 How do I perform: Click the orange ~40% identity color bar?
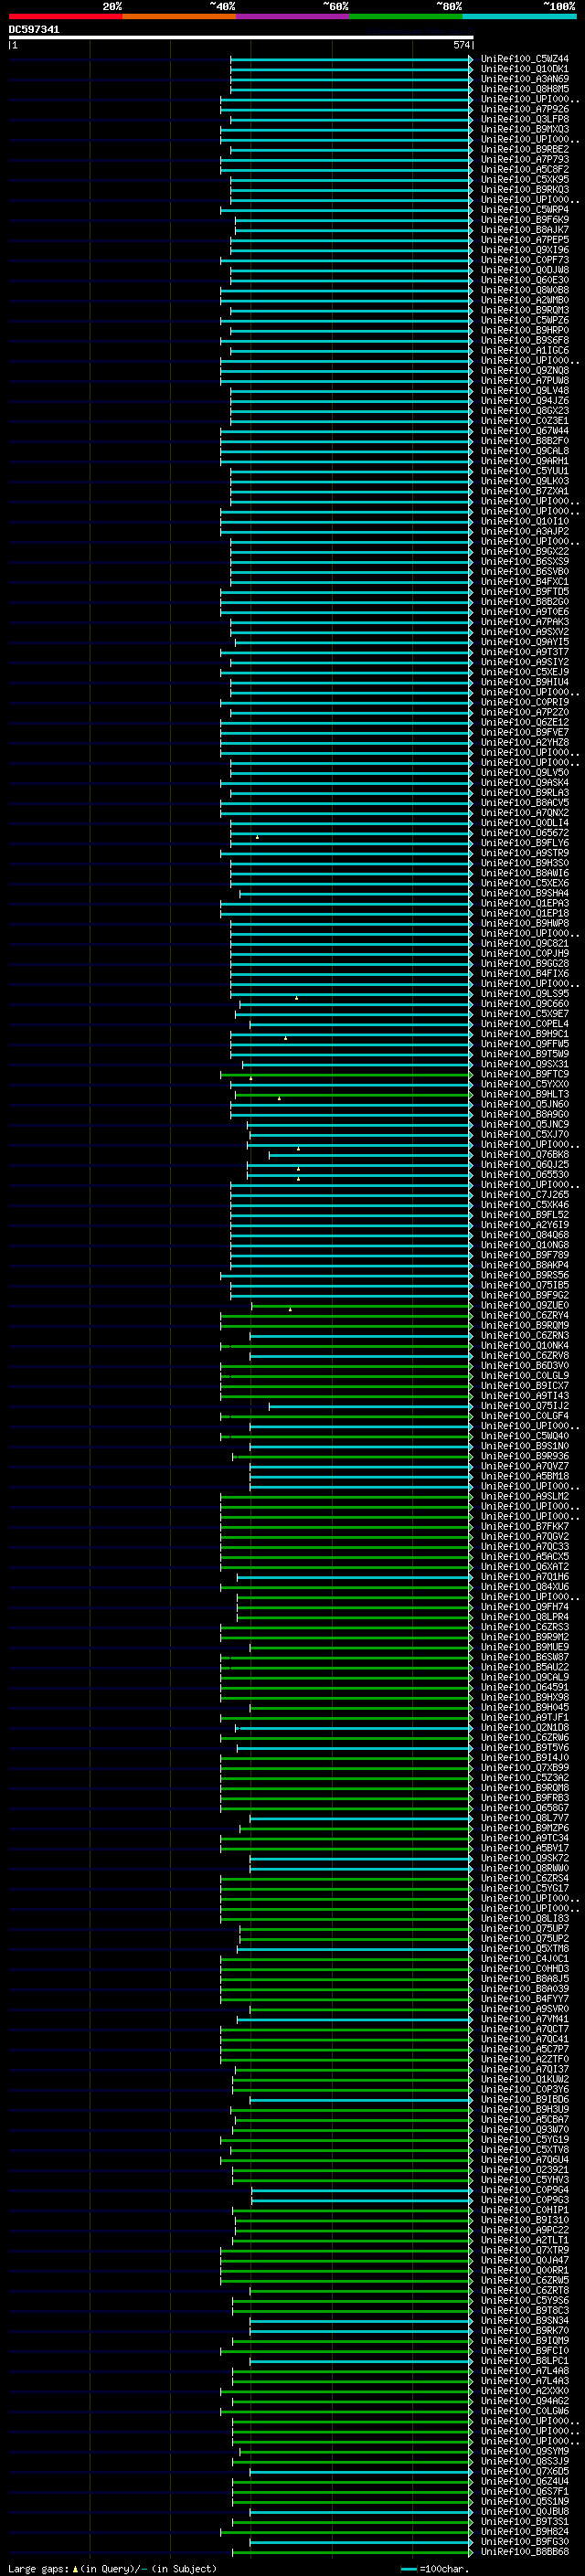(x=179, y=16)
